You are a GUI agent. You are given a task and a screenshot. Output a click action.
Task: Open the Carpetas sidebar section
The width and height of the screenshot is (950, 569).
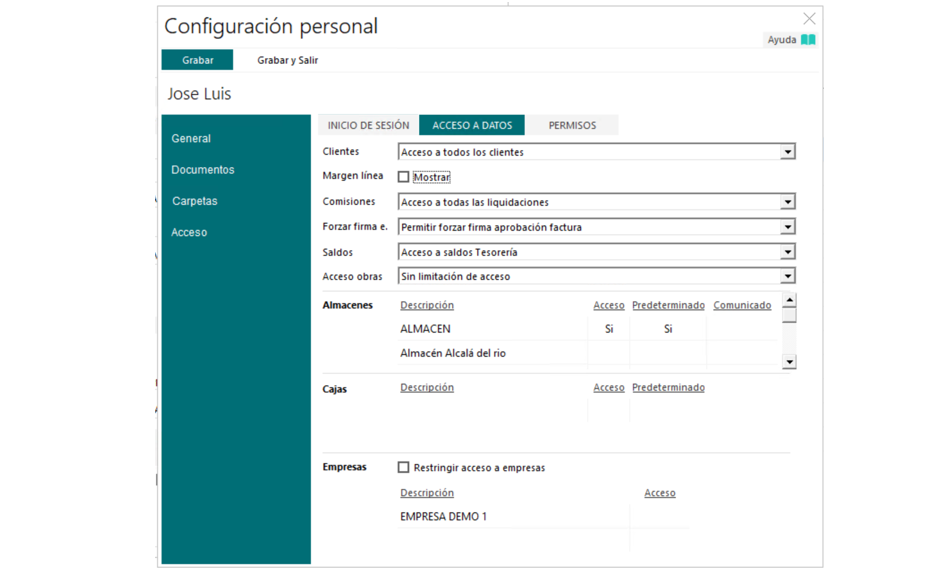[x=194, y=201]
